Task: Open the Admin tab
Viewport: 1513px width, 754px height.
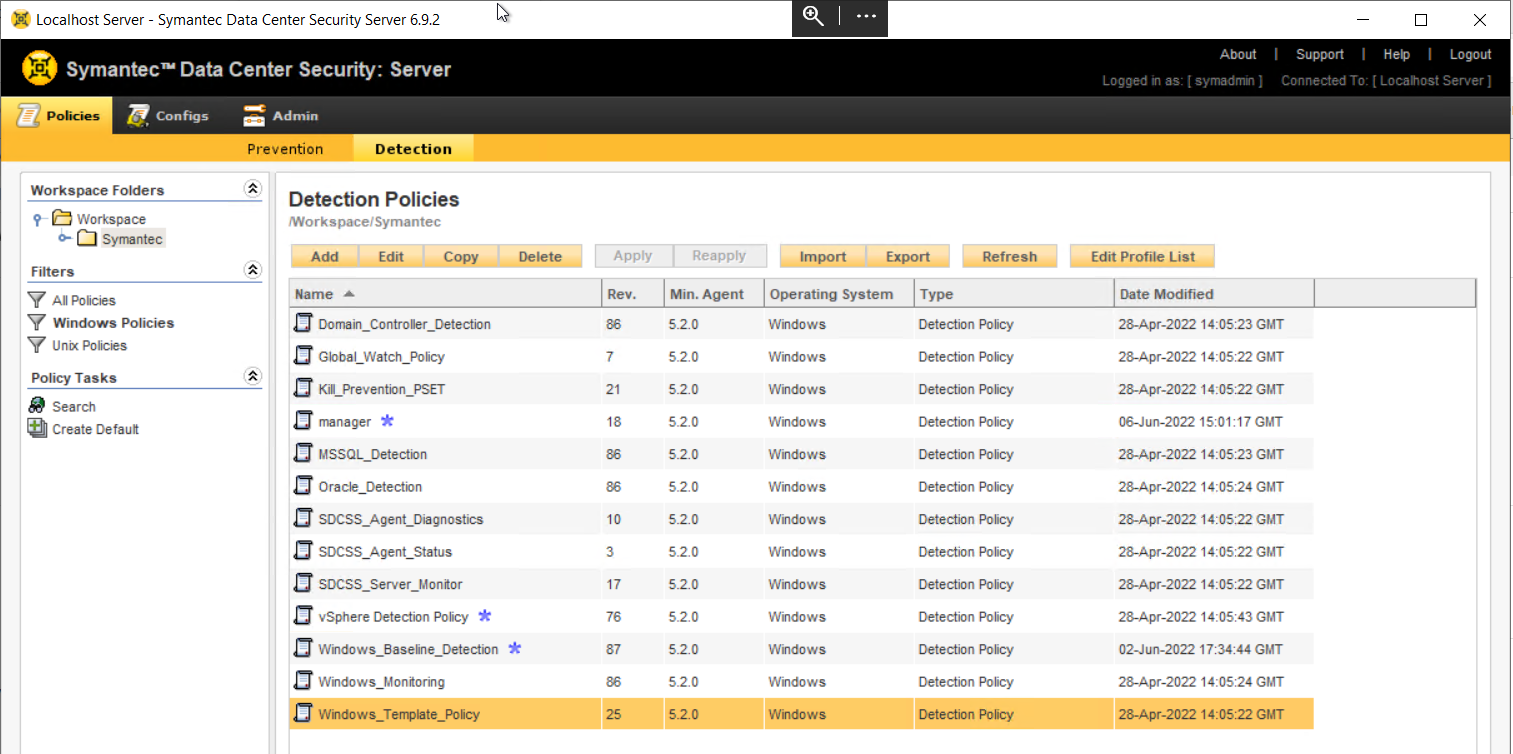Action: [x=281, y=116]
